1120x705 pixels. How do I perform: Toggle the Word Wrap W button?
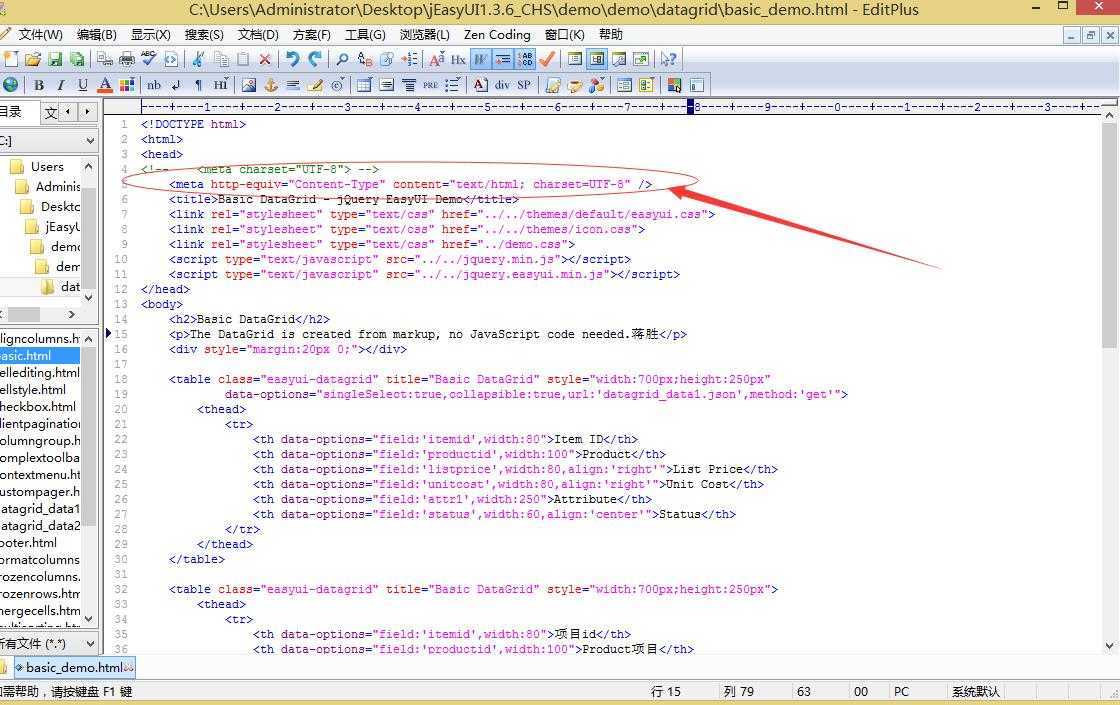(481, 59)
